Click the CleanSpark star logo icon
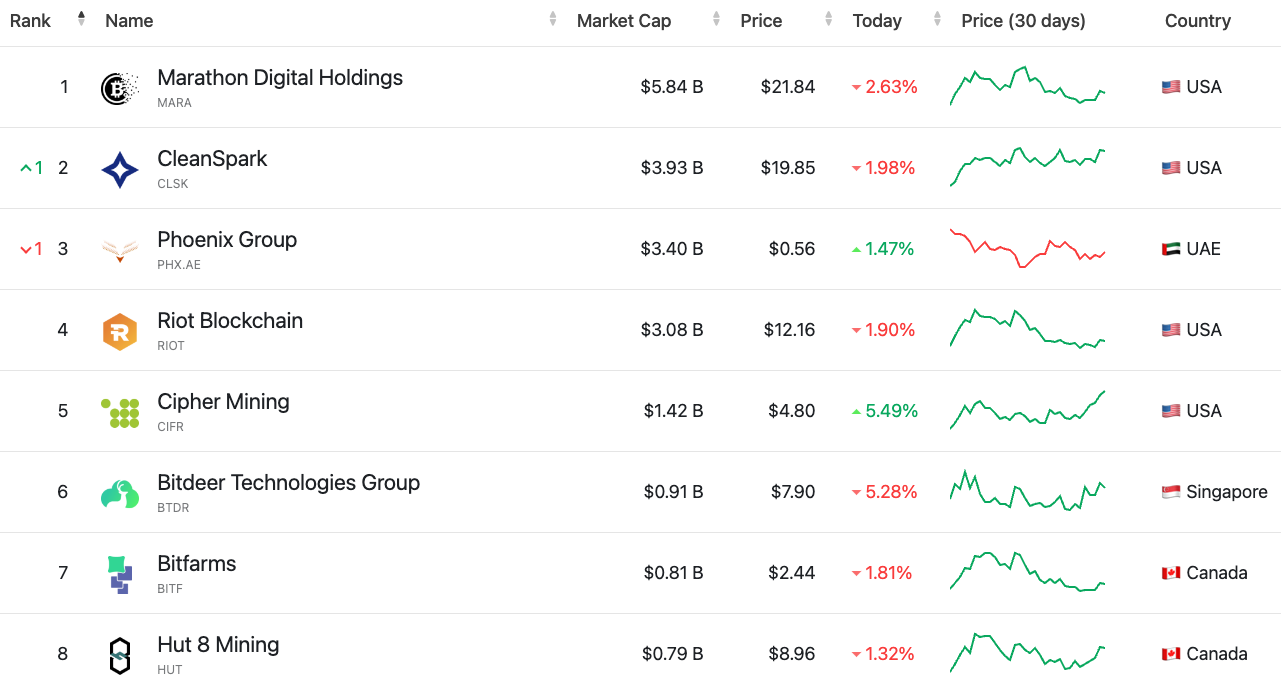The image size is (1281, 694). click(120, 170)
